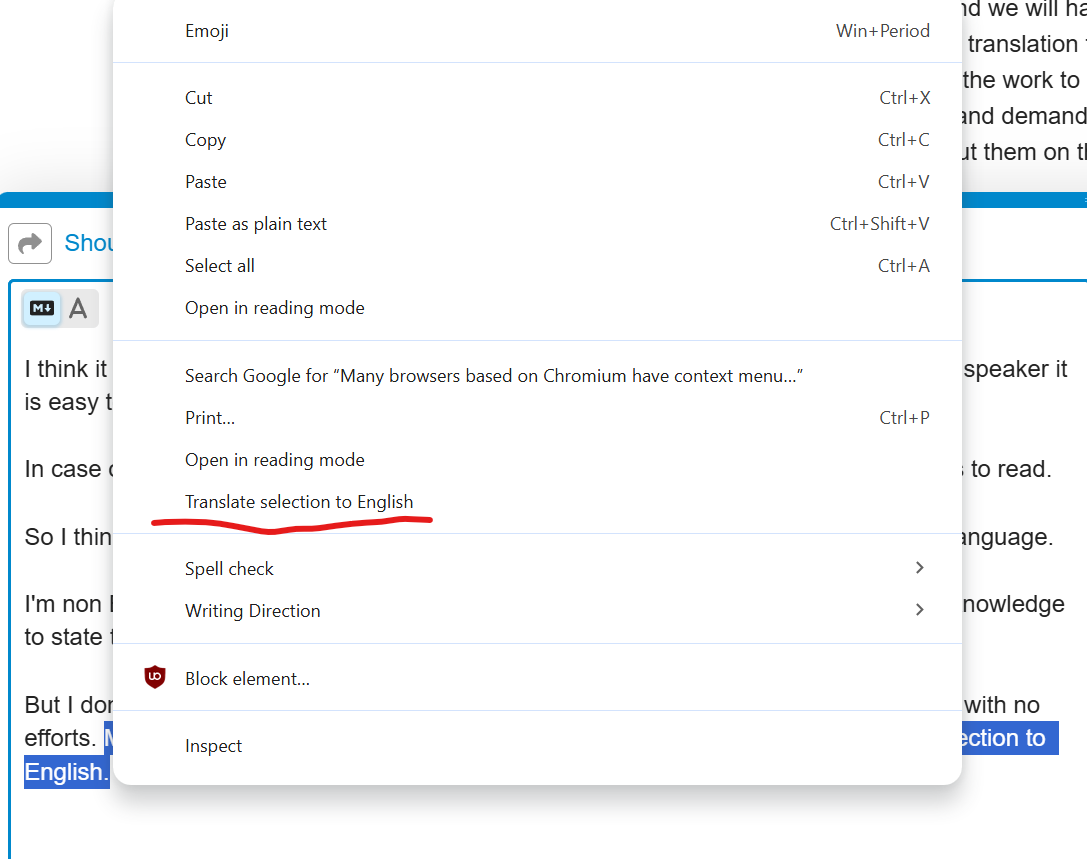Select Emoji from the context menu

[x=207, y=31]
